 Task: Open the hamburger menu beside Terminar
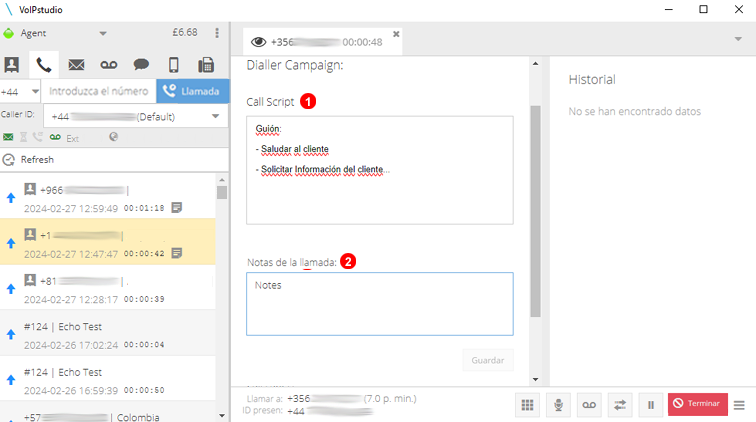(739, 405)
